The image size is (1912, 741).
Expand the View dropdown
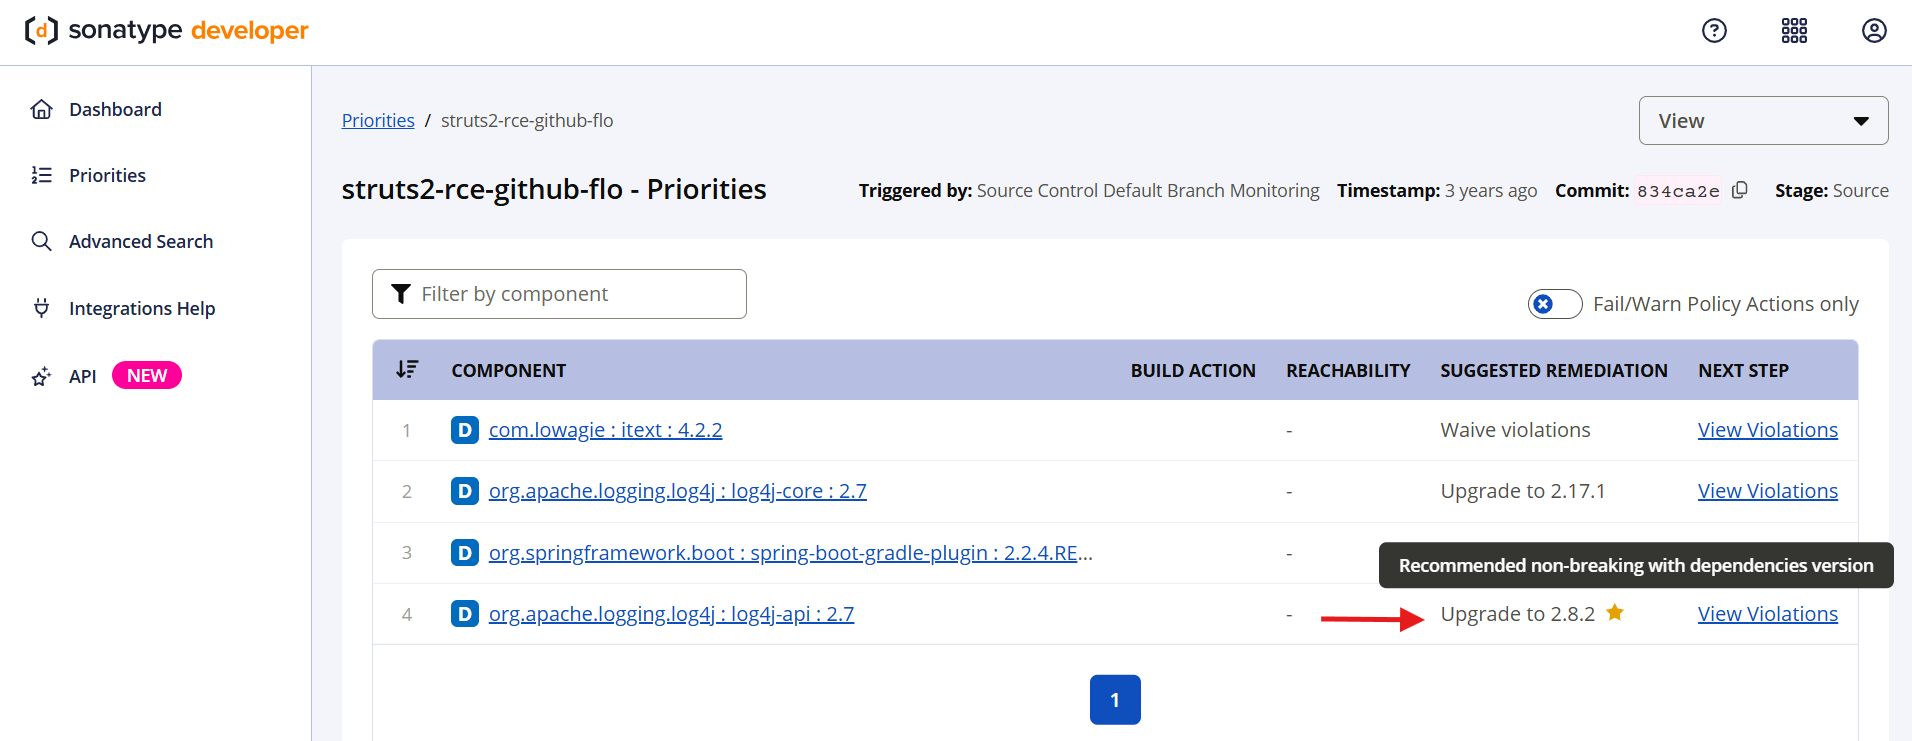[x=1763, y=121]
